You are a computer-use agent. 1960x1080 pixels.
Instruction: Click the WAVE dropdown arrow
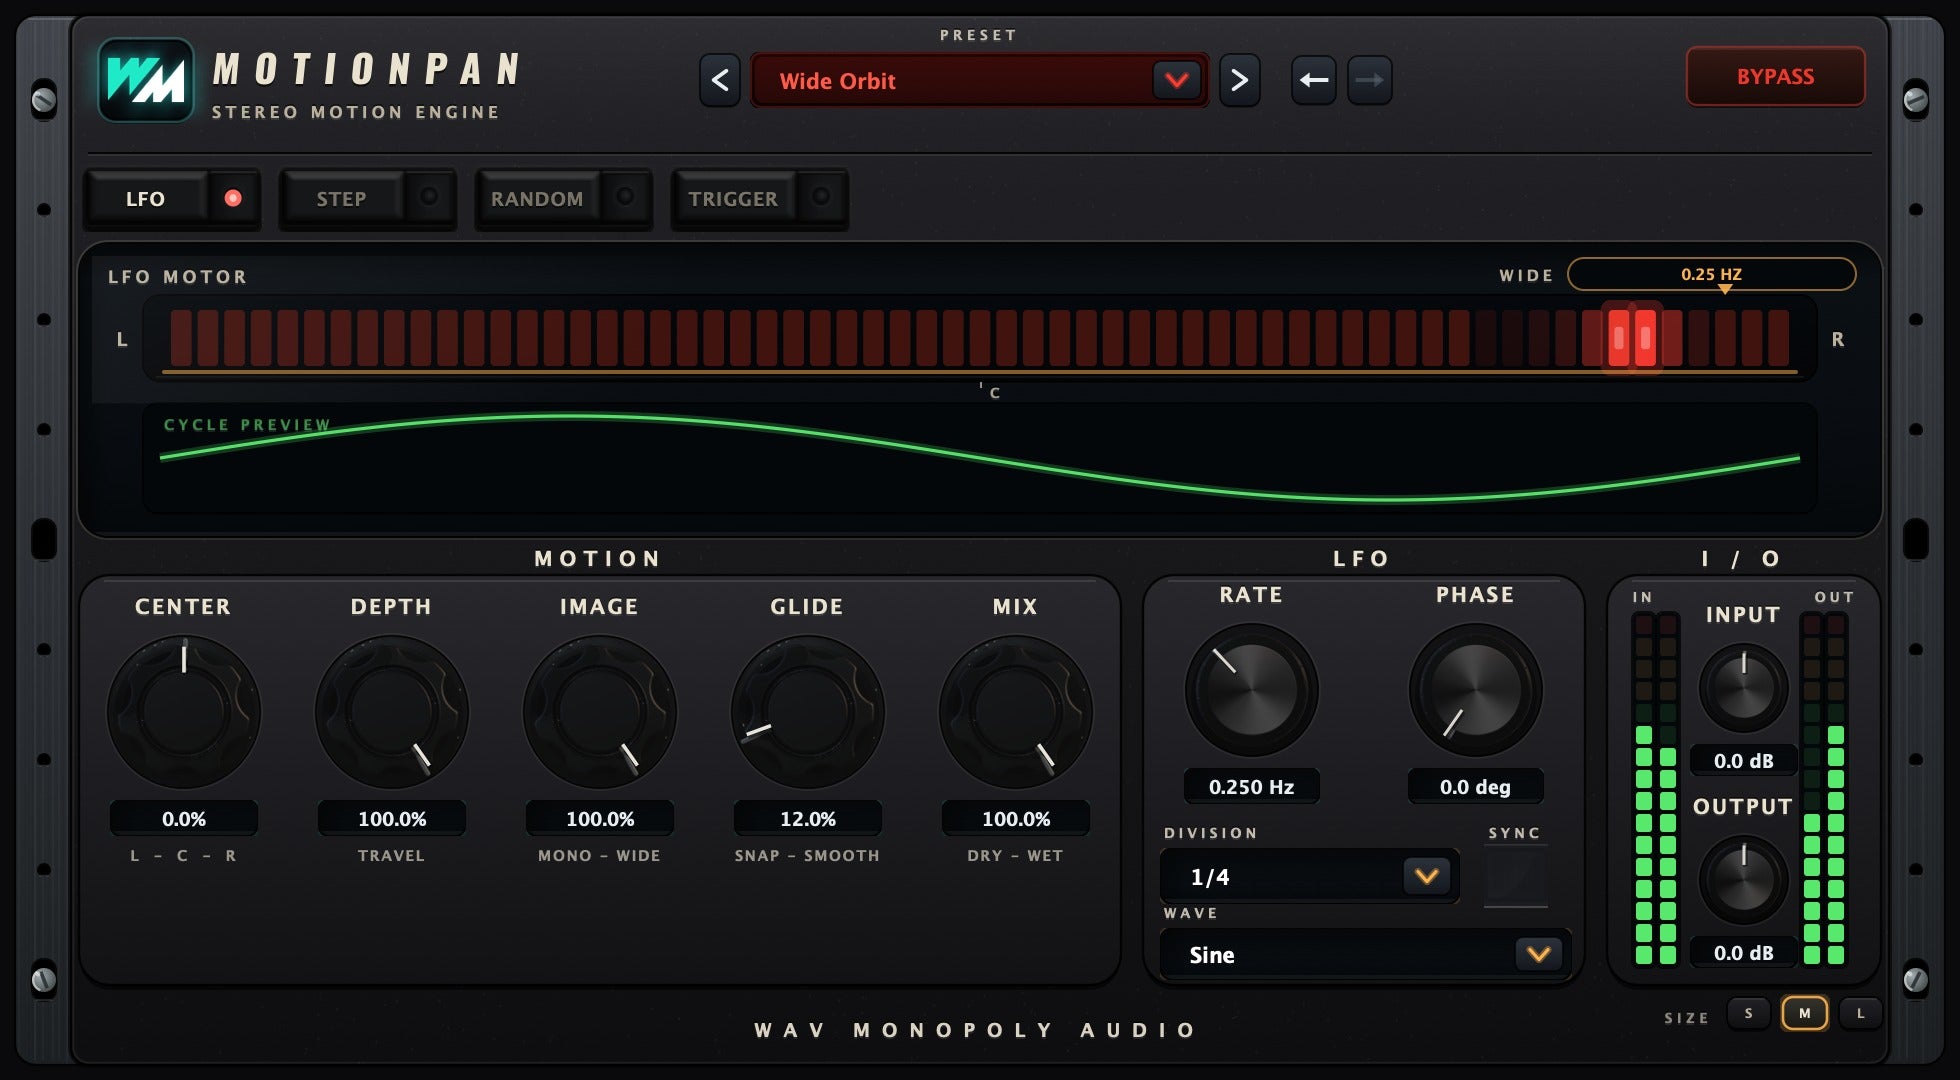[x=1539, y=955]
